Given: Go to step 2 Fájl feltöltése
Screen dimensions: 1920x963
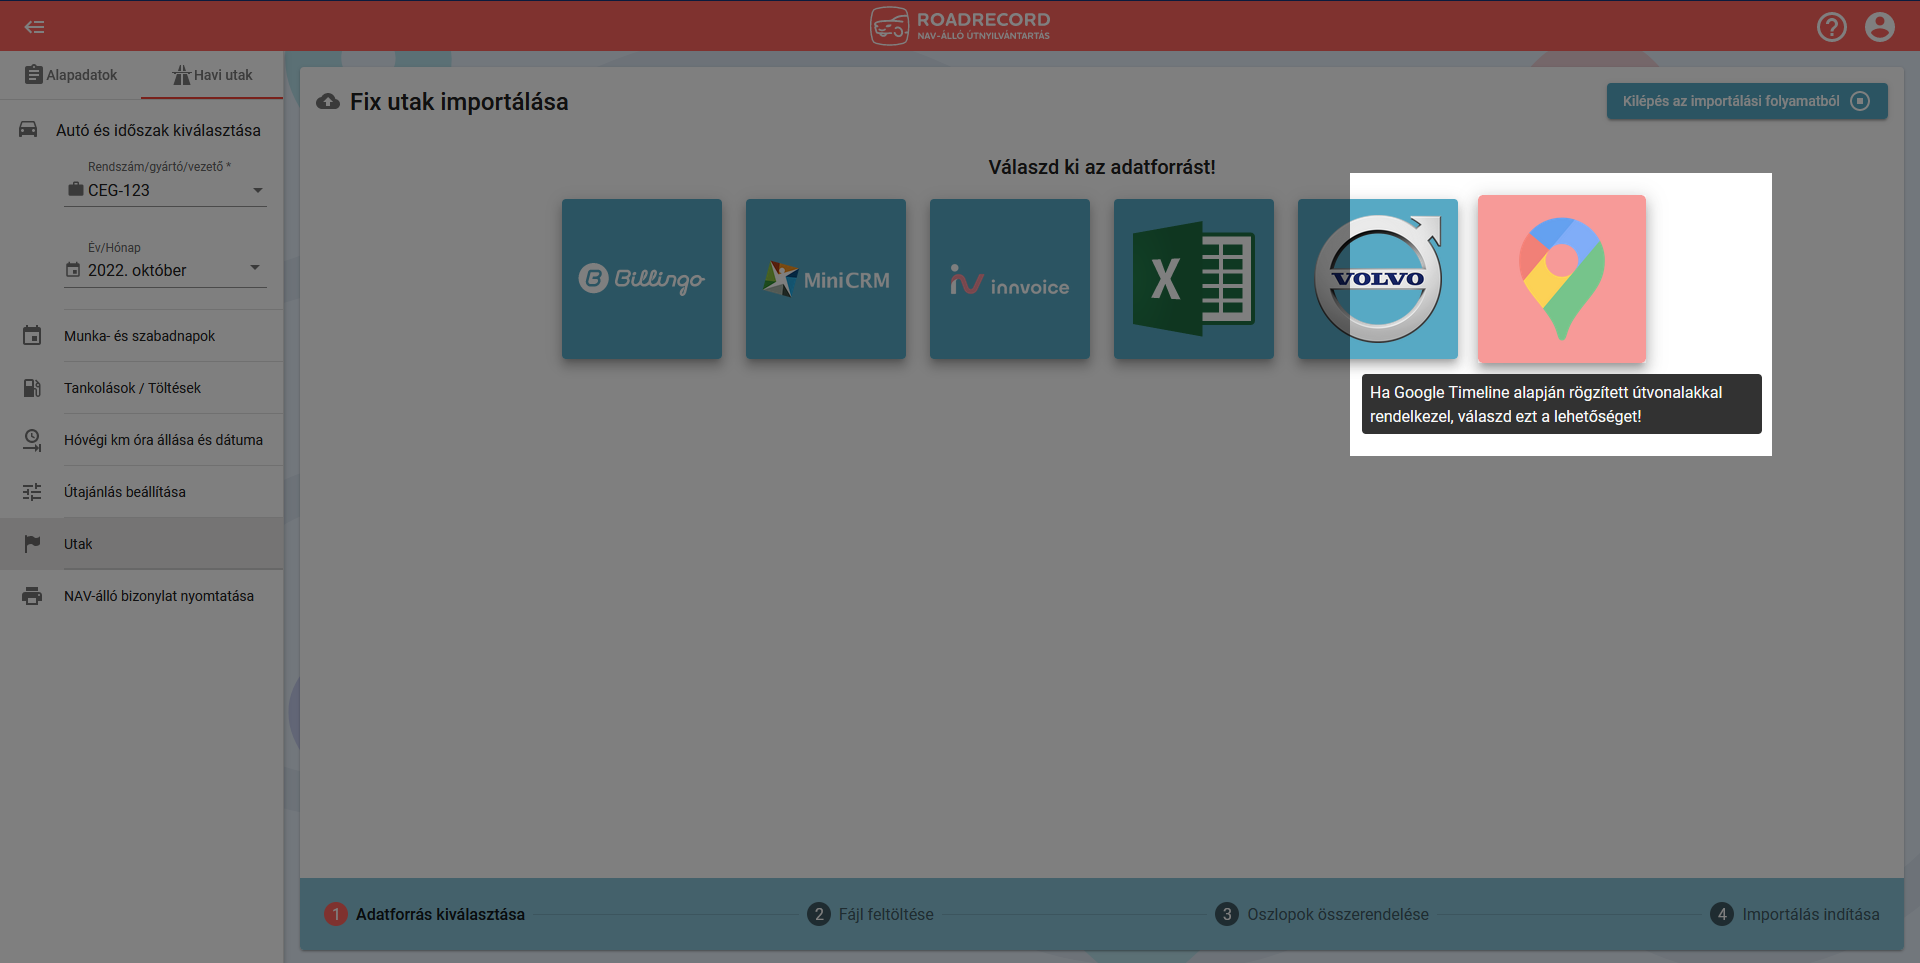Looking at the screenshot, I should (870, 914).
